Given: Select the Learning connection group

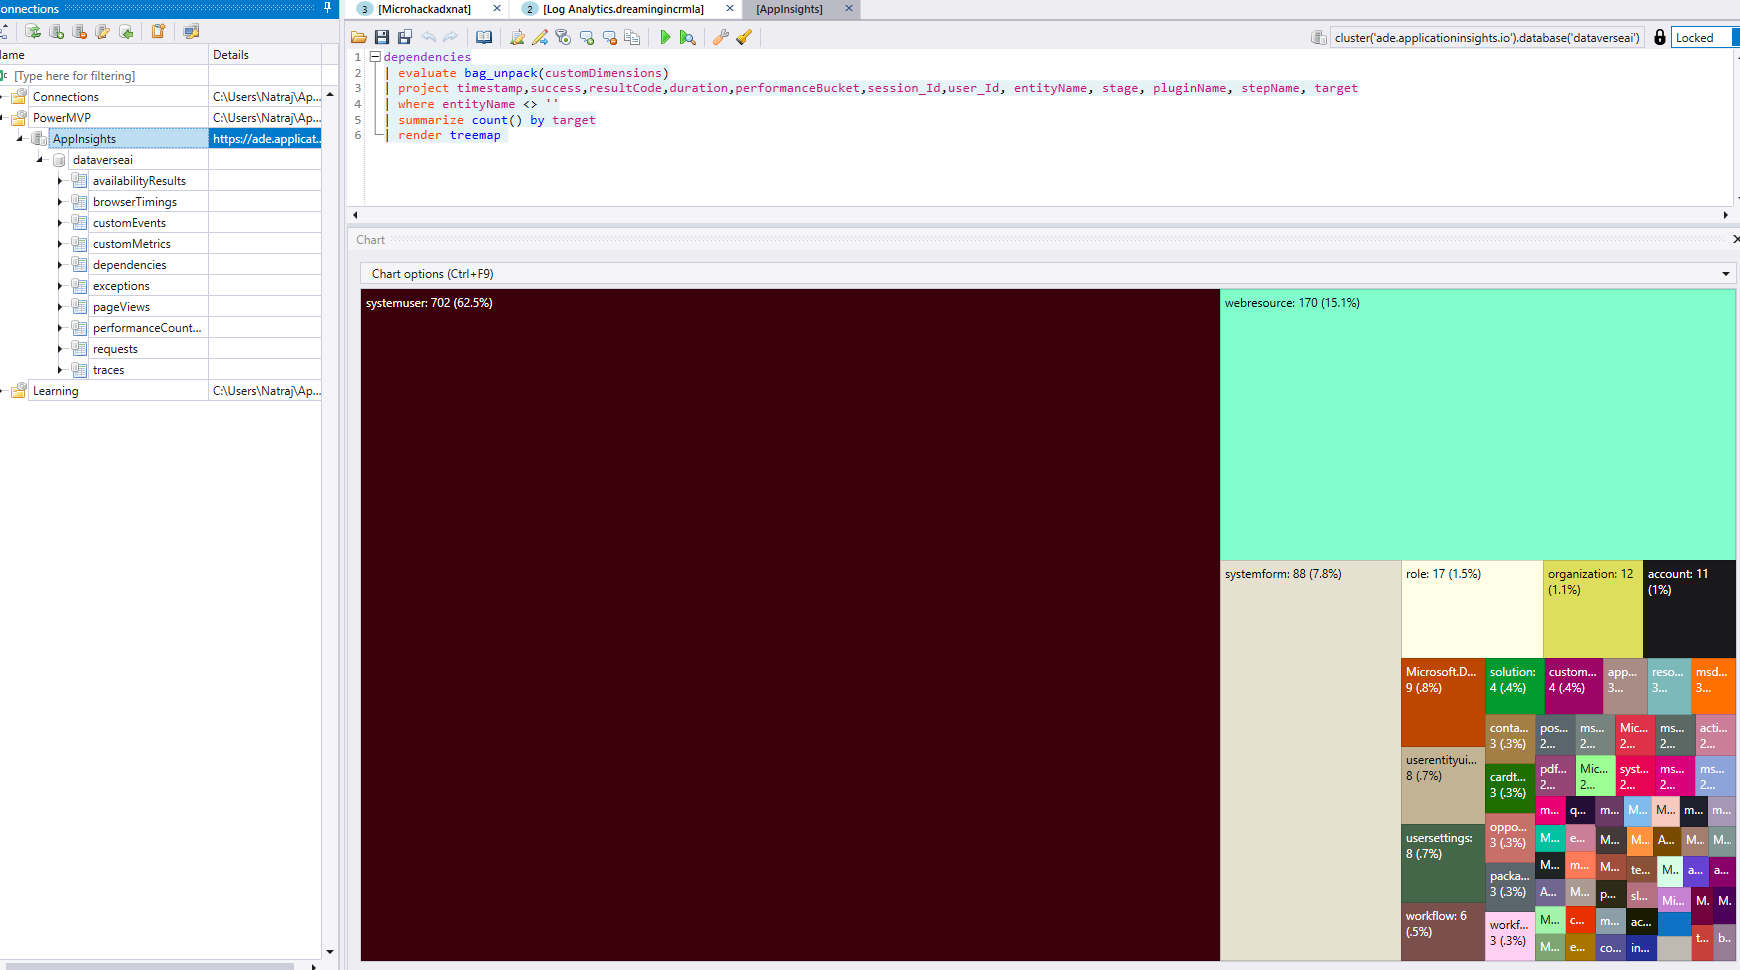Looking at the screenshot, I should click(55, 391).
